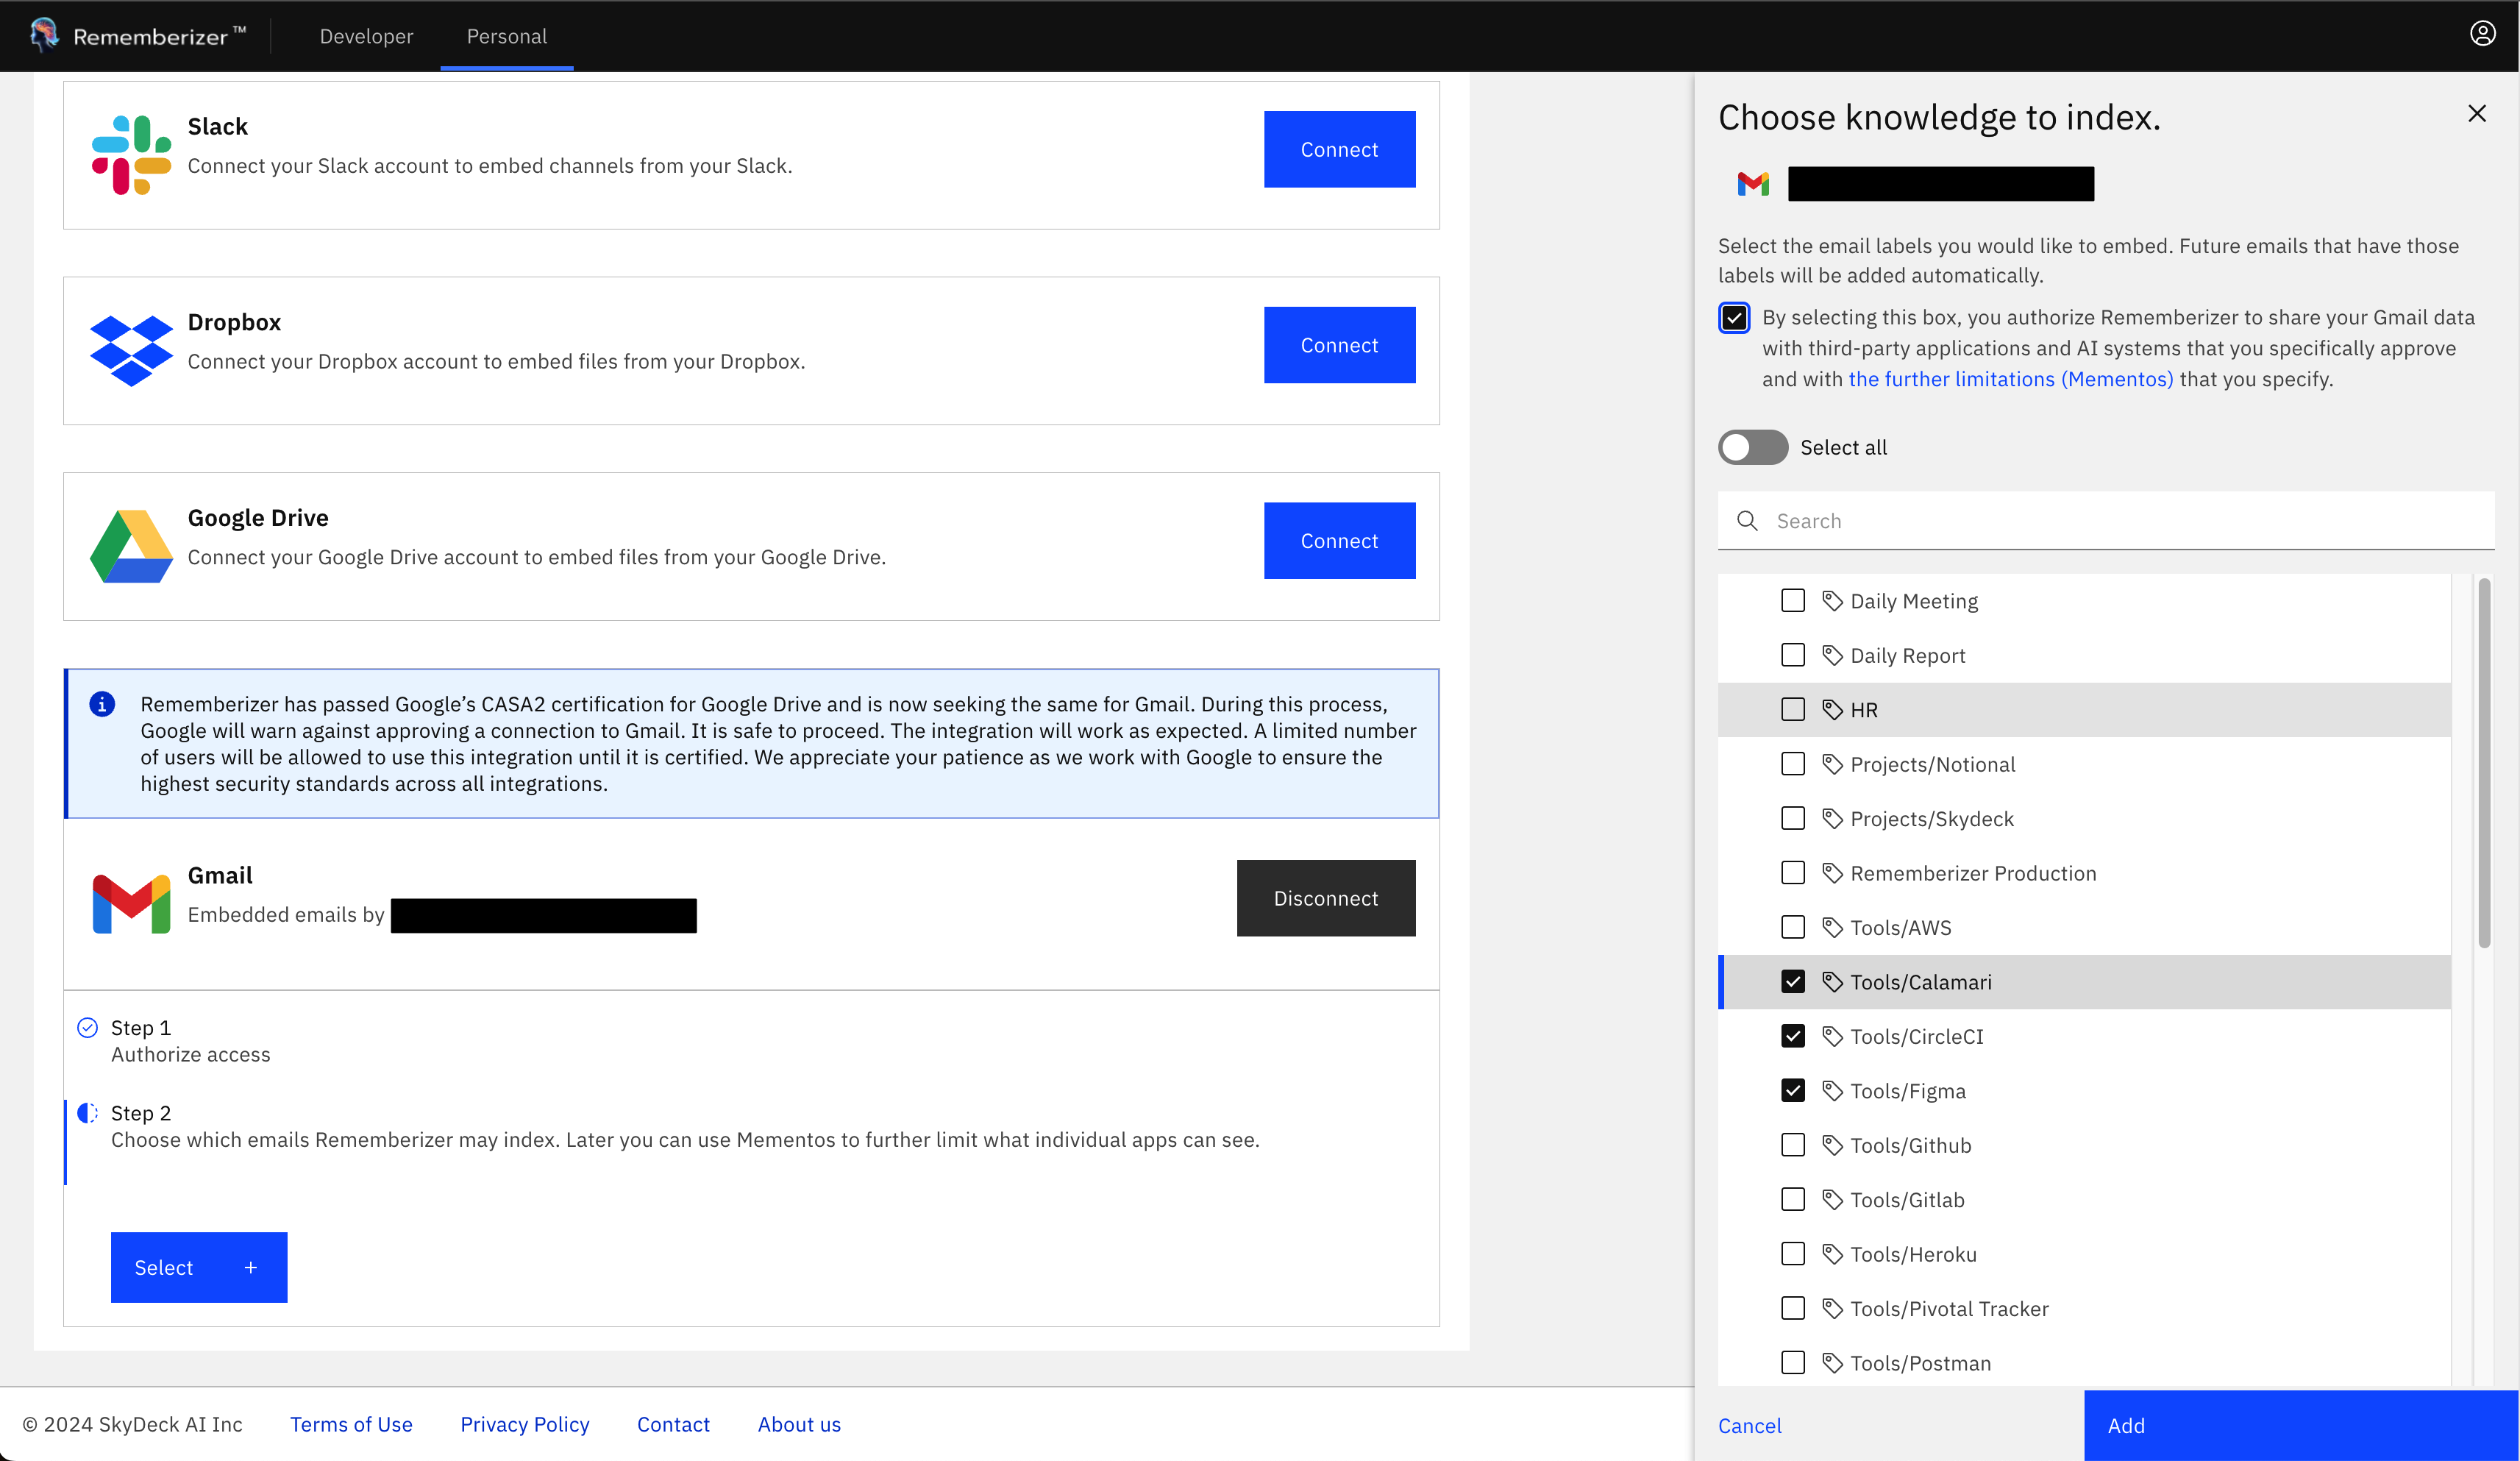The height and width of the screenshot is (1461, 2520).
Task: Switch to the Developer tab
Action: [366, 36]
